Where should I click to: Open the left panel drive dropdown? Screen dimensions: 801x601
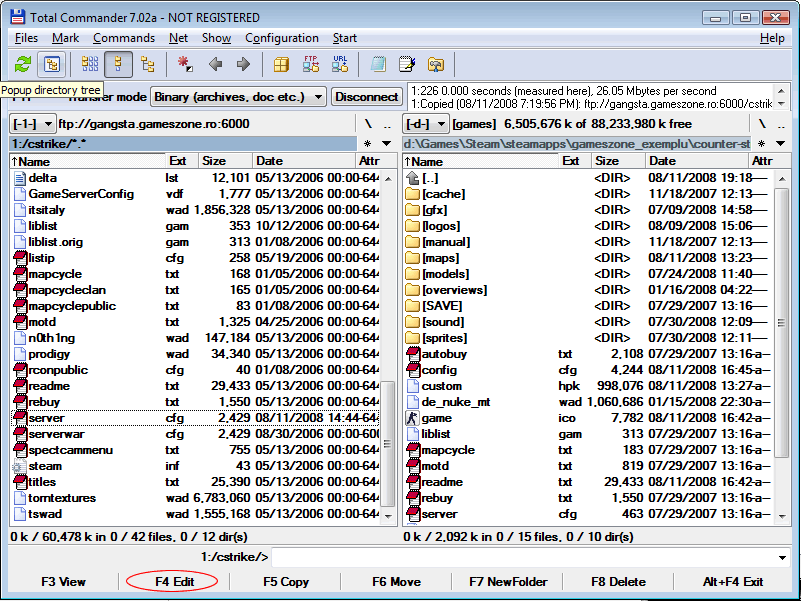coord(32,124)
